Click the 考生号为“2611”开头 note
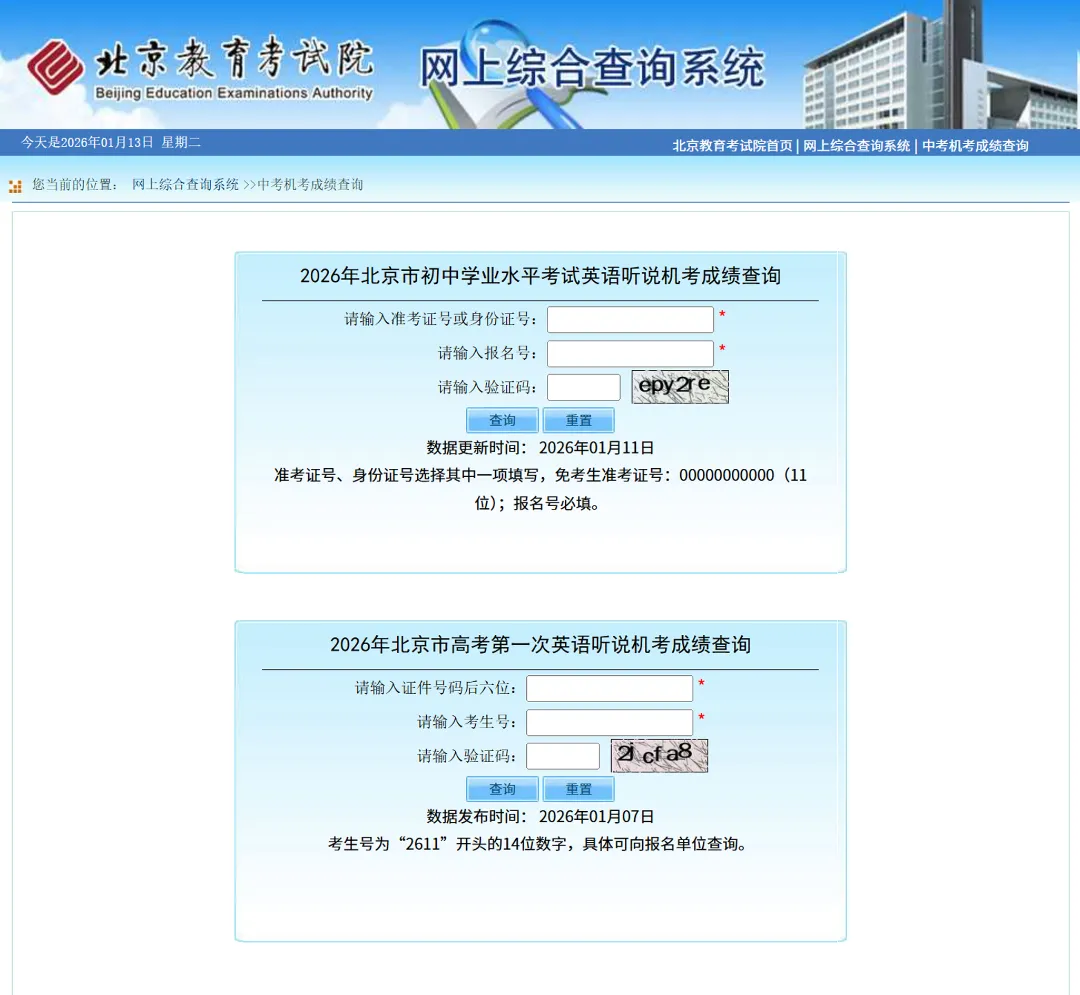This screenshot has height=995, width=1080. coord(539,844)
